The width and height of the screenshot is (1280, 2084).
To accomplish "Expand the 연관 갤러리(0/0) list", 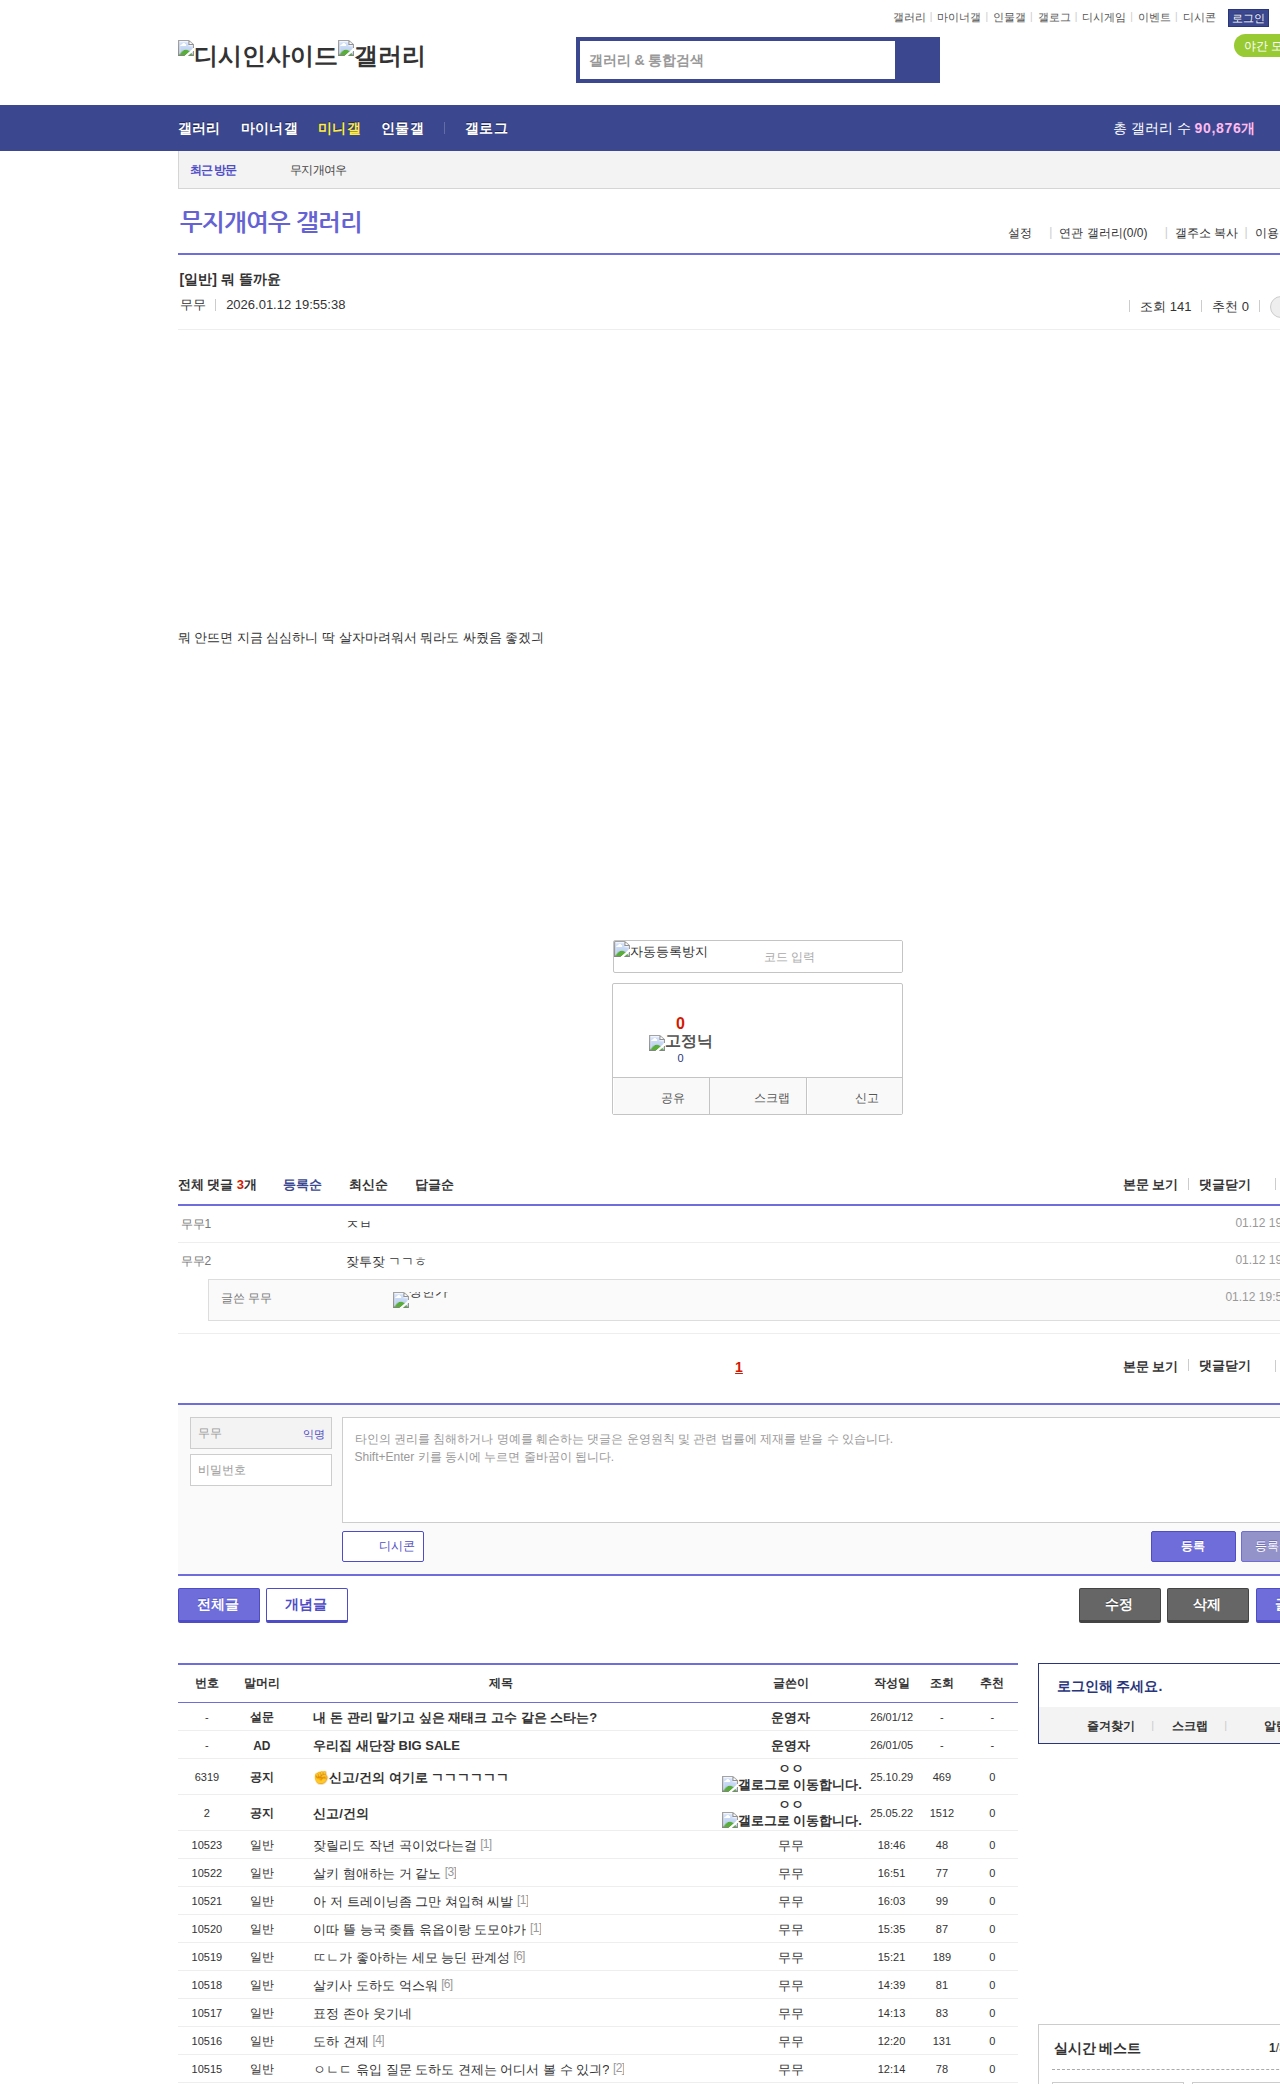I will click(x=1103, y=233).
